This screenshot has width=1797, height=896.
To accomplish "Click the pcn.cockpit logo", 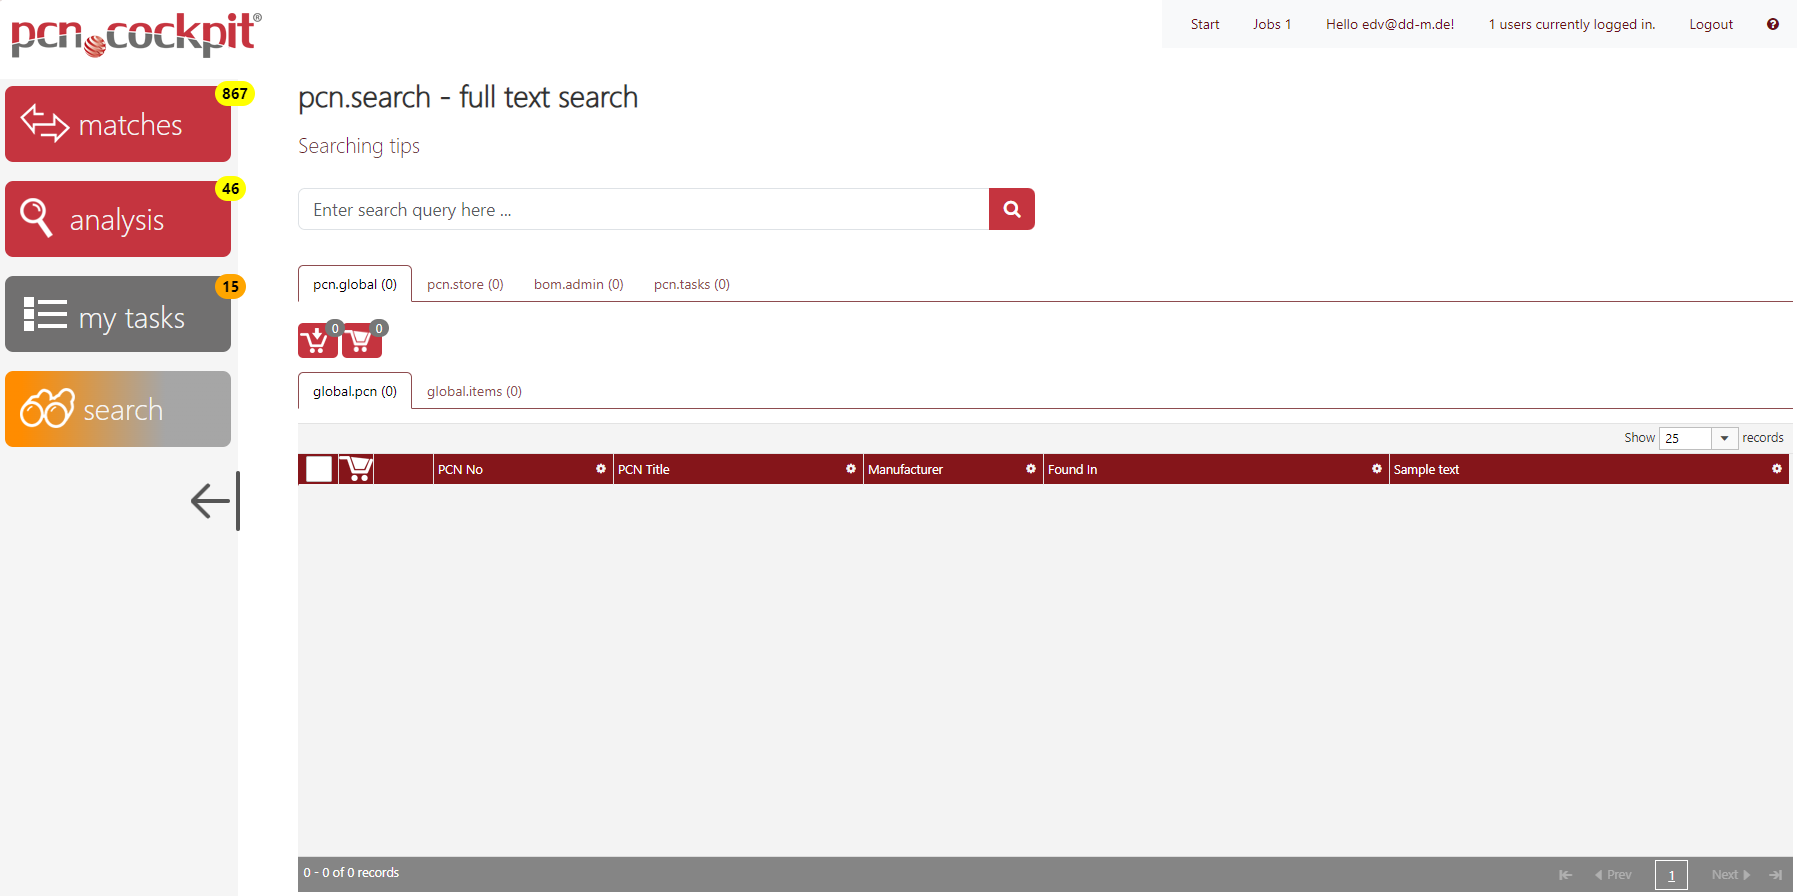I will point(136,34).
